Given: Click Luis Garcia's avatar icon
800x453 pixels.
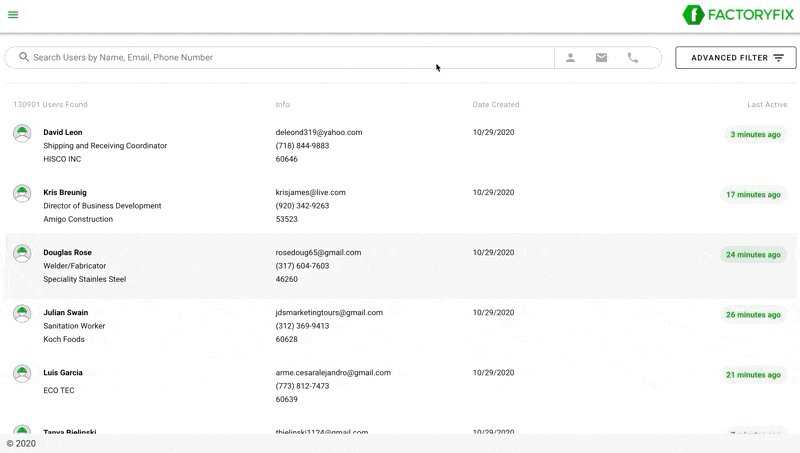Looking at the screenshot, I should (22, 373).
